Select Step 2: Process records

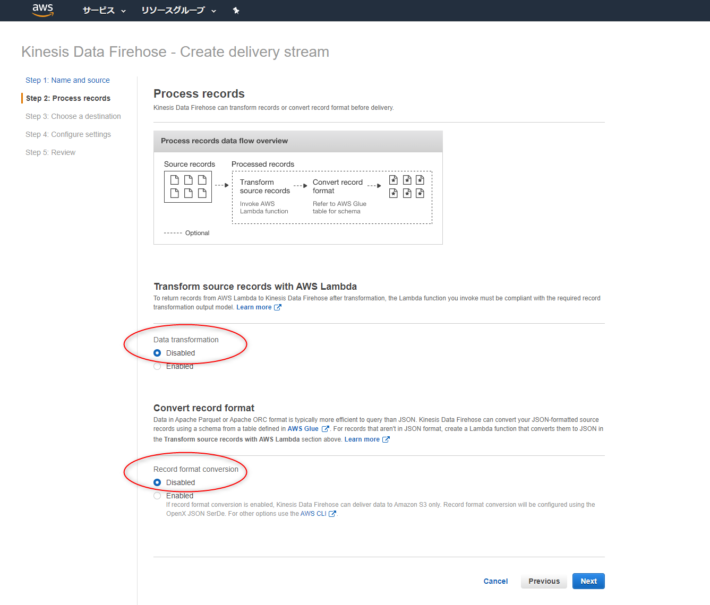click(x=68, y=98)
